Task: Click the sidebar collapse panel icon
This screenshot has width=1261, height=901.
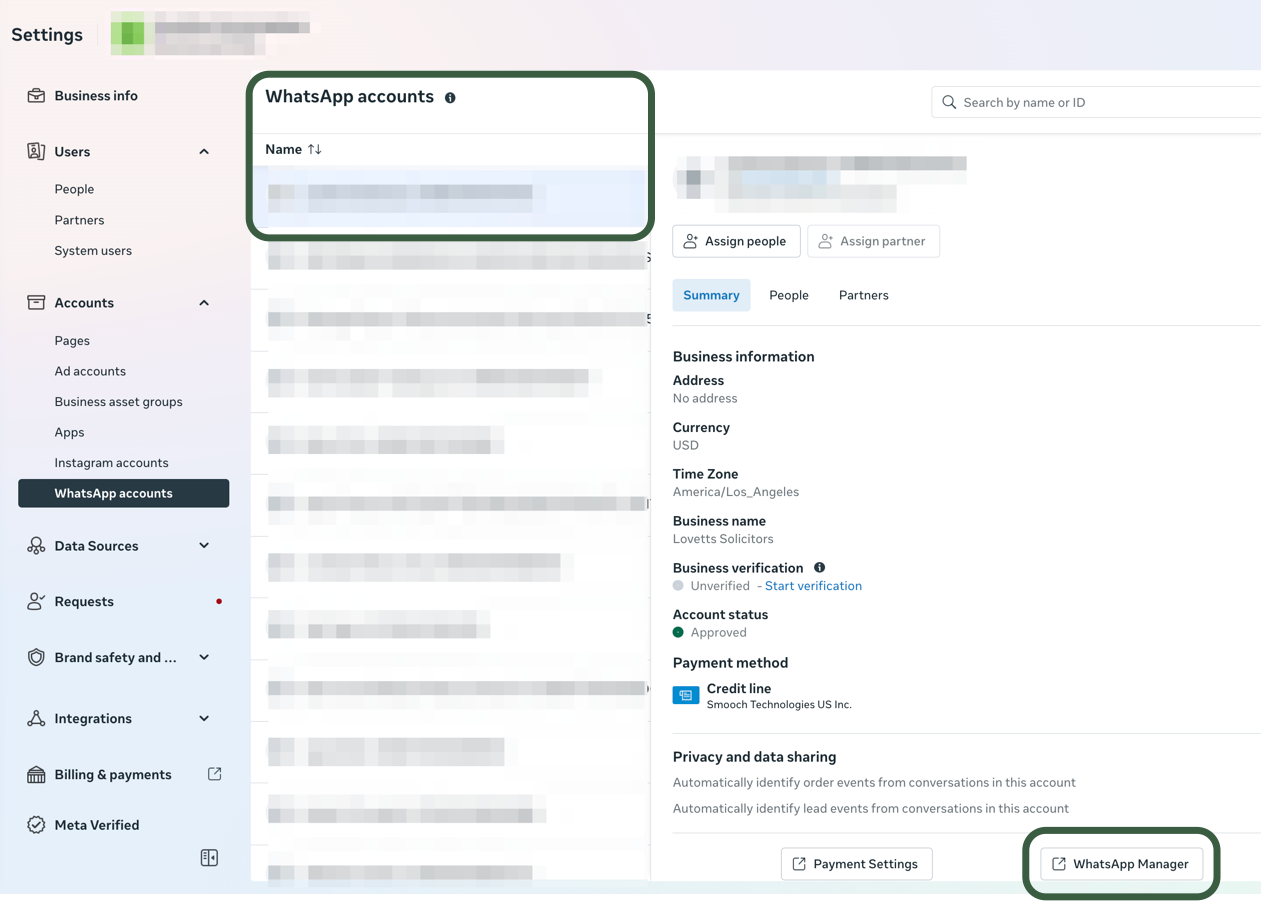Action: (209, 858)
